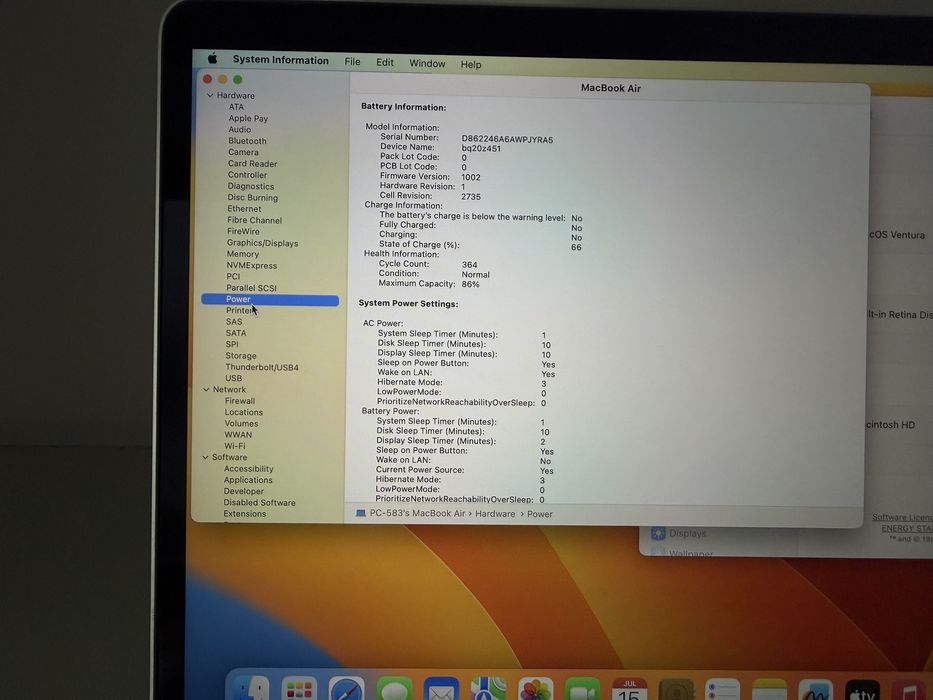Select Disc Burning in the sidebar

[252, 197]
